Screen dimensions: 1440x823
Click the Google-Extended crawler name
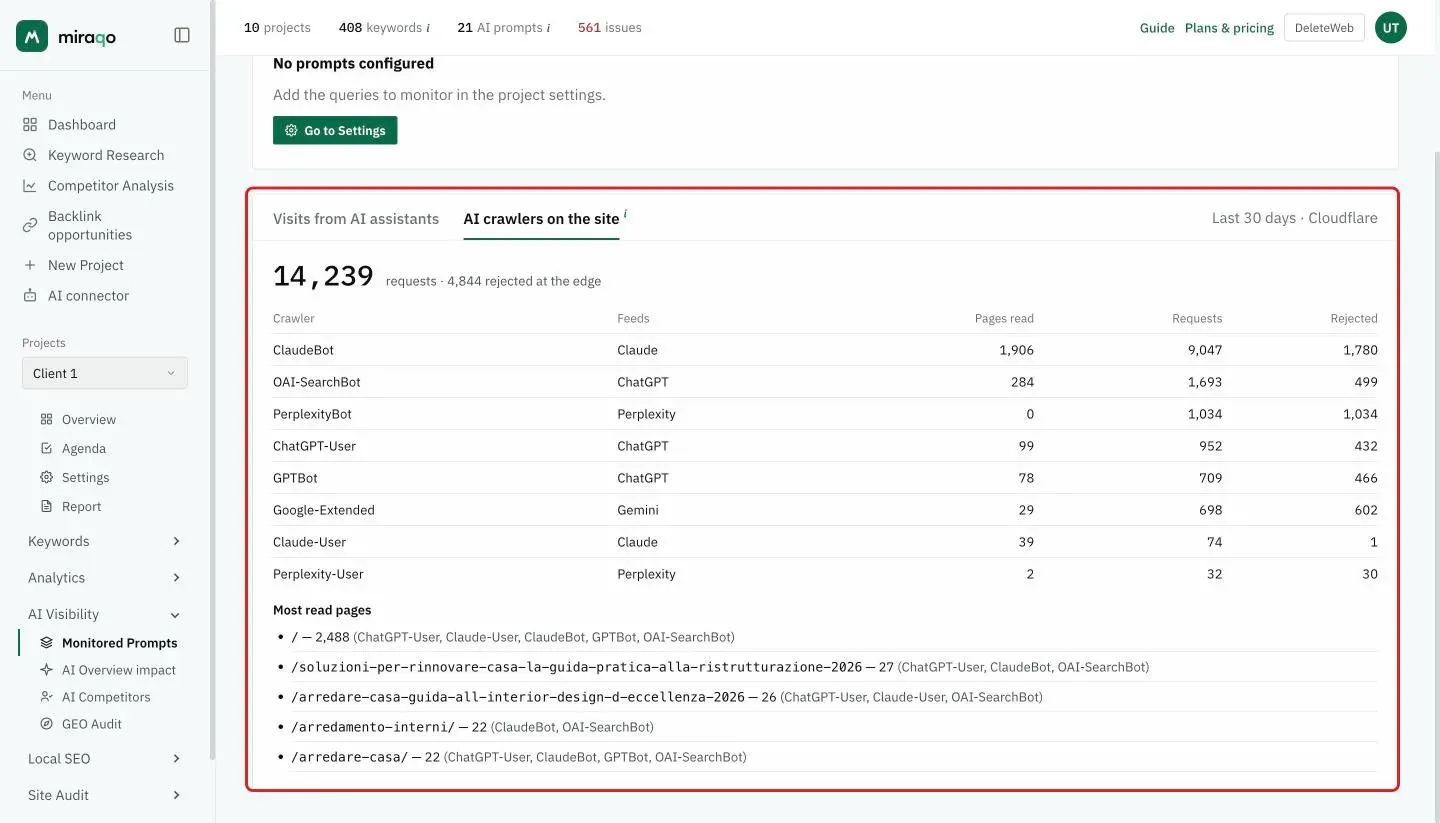(x=324, y=510)
